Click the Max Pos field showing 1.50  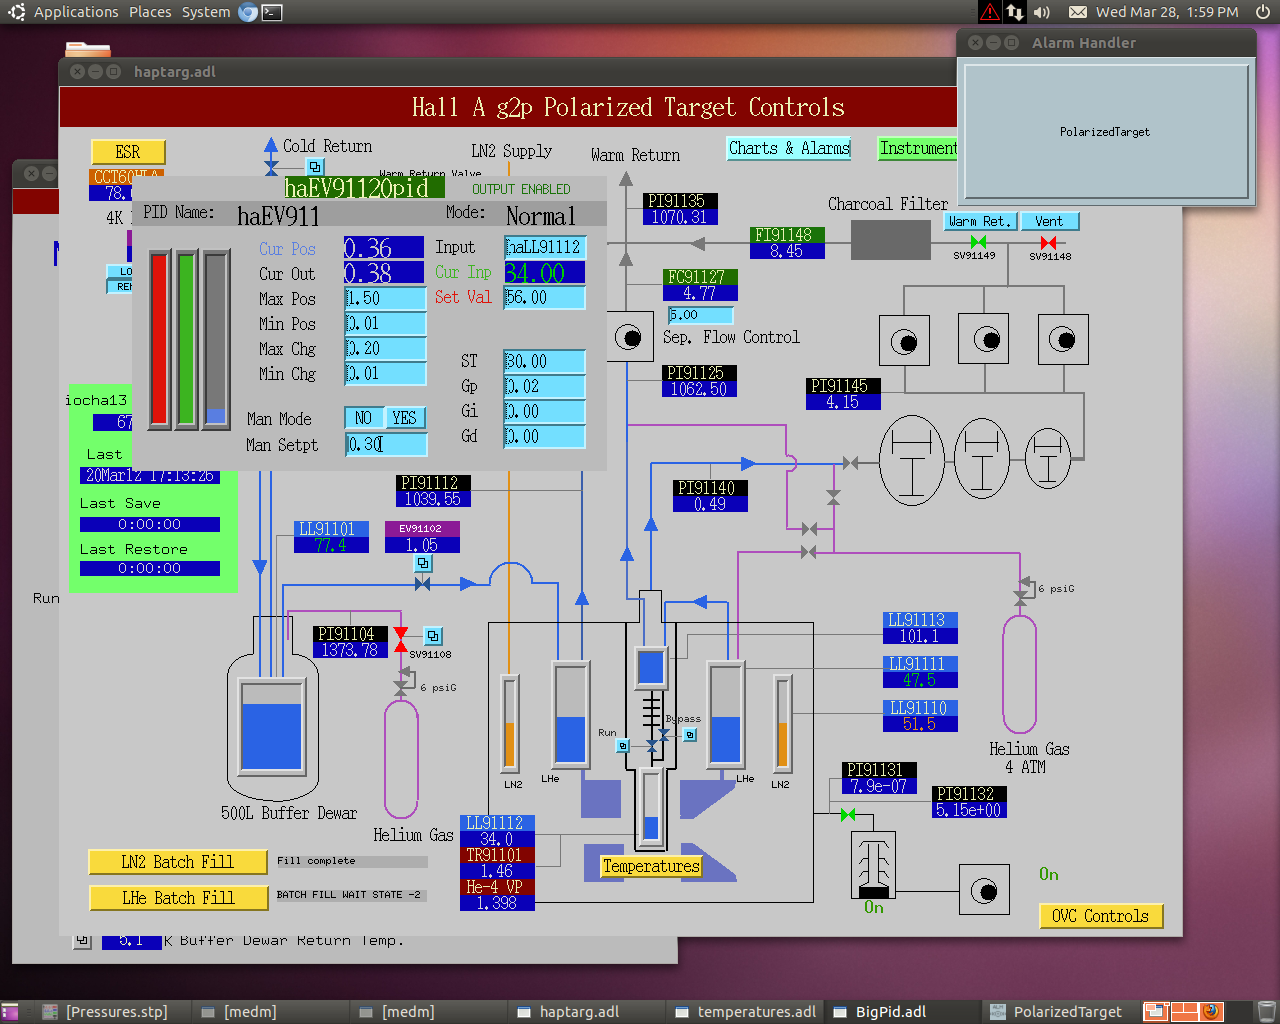coord(386,298)
